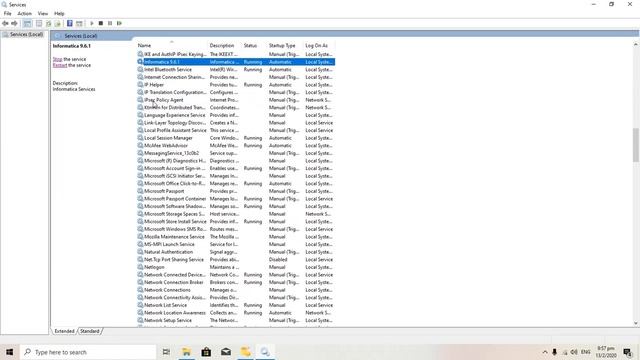Click the Pause Service icon
Viewport: 640px width, 360px height.
(110, 23)
